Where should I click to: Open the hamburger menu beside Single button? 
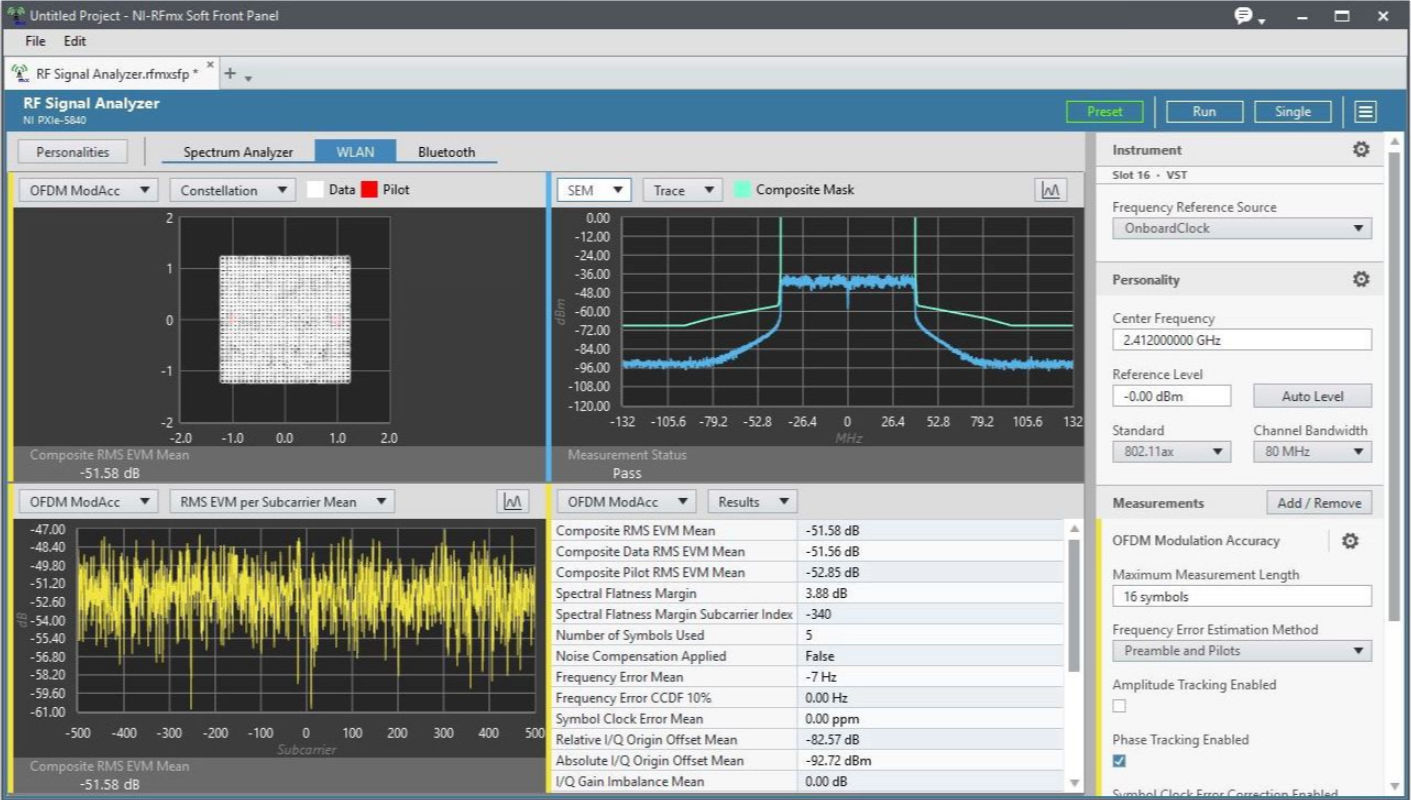1366,111
